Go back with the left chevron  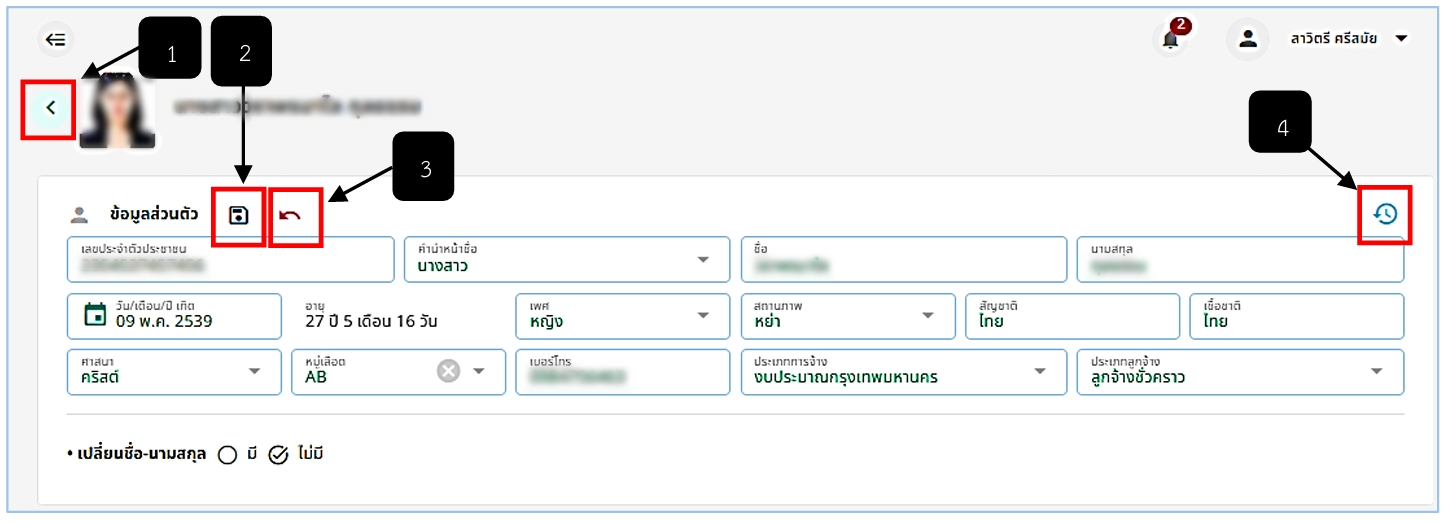click(50, 107)
